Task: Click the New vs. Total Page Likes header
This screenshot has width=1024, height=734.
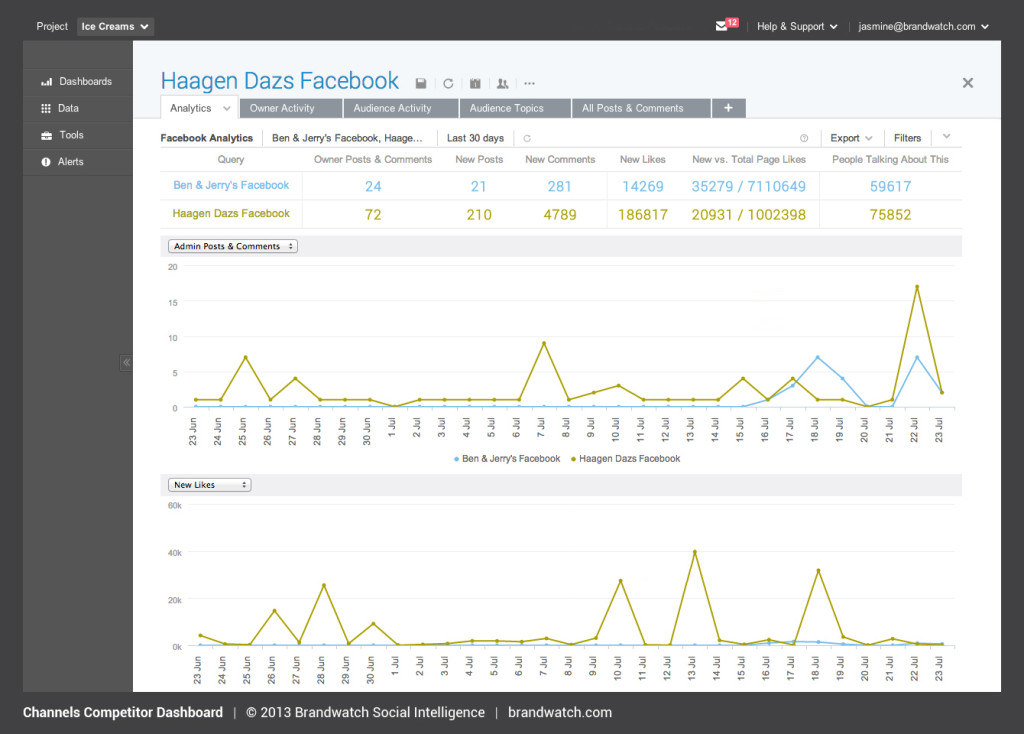Action: pos(749,159)
